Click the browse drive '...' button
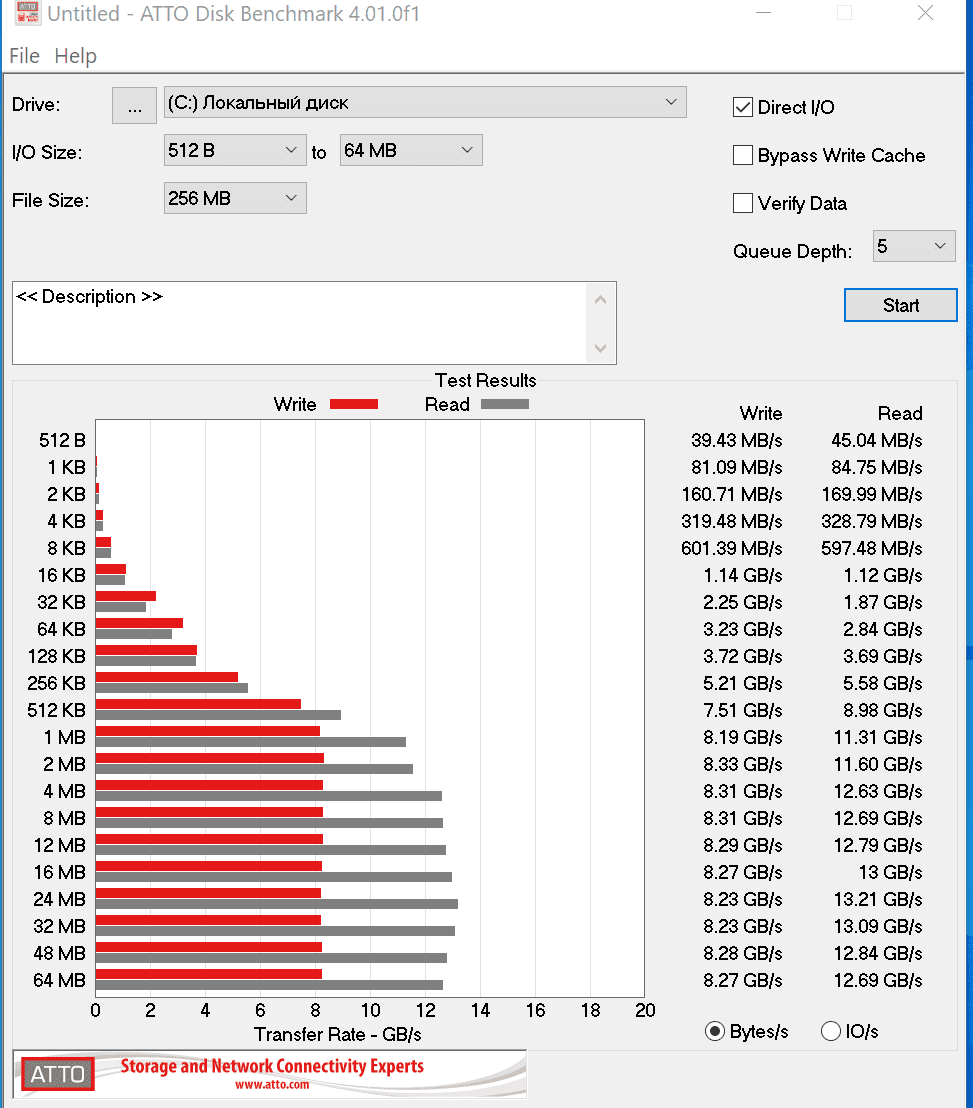This screenshot has width=973, height=1108. click(x=134, y=105)
